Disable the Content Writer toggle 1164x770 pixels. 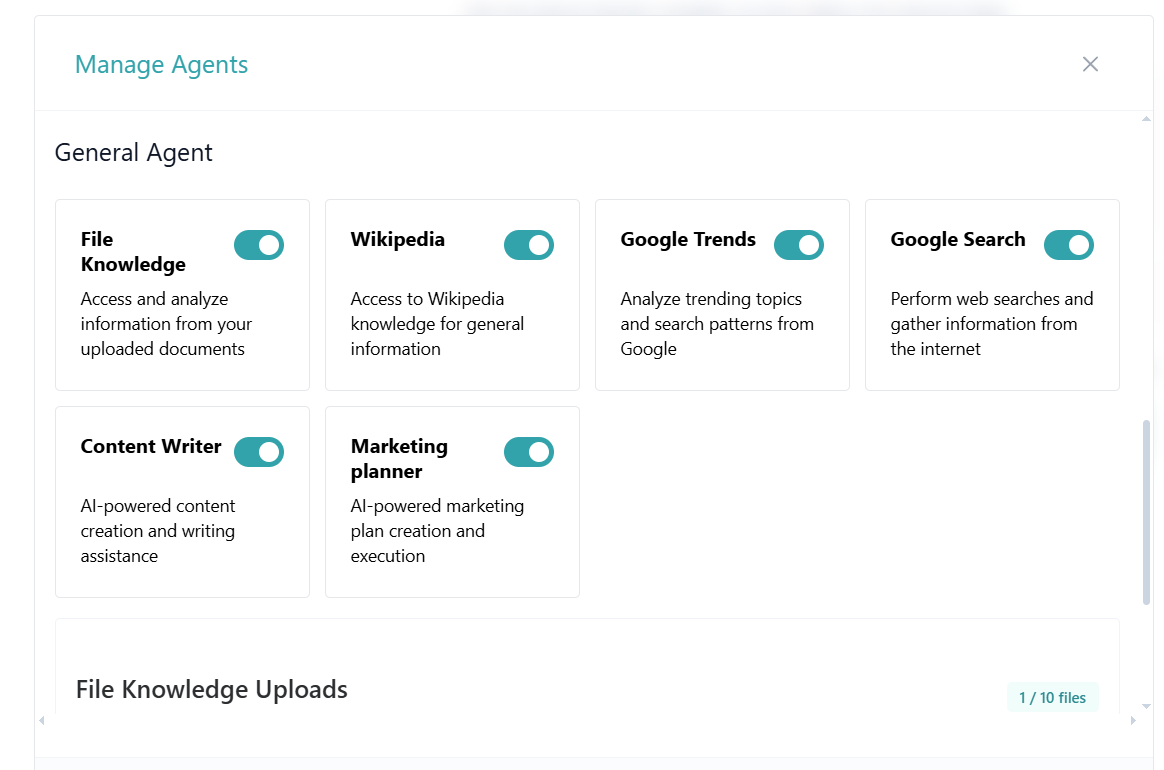pos(259,452)
